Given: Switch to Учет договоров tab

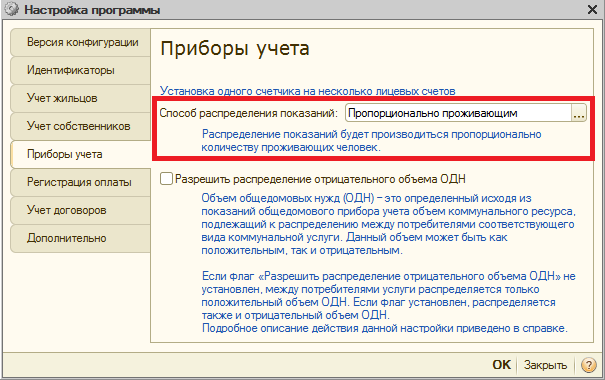Looking at the screenshot, I should click(80, 210).
